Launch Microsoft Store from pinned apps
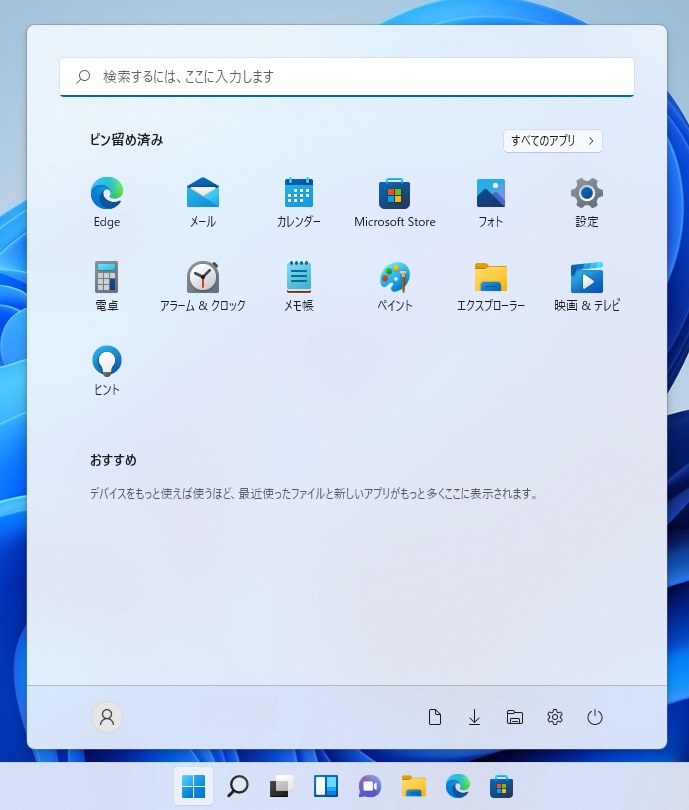 pyautogui.click(x=395, y=202)
